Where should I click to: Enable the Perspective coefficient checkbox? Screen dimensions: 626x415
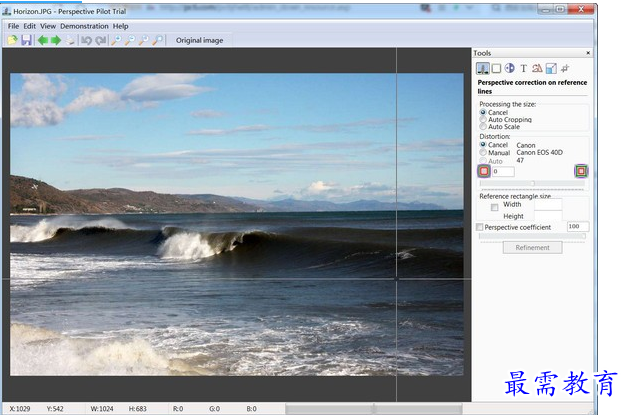(480, 227)
